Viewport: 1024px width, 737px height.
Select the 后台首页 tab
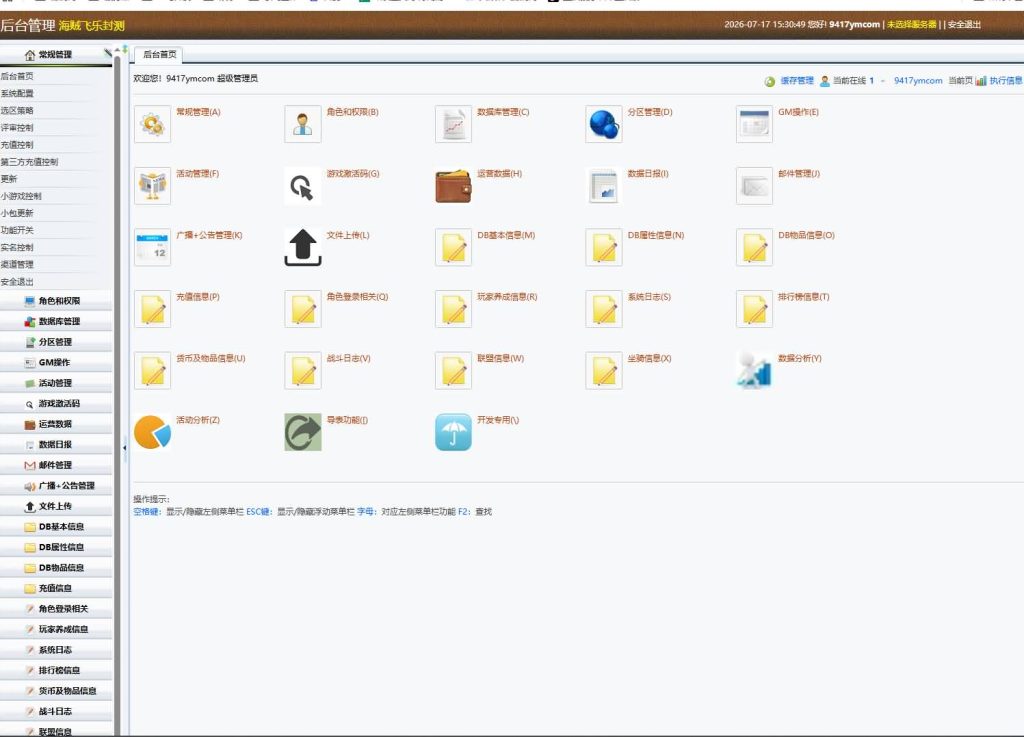[159, 55]
